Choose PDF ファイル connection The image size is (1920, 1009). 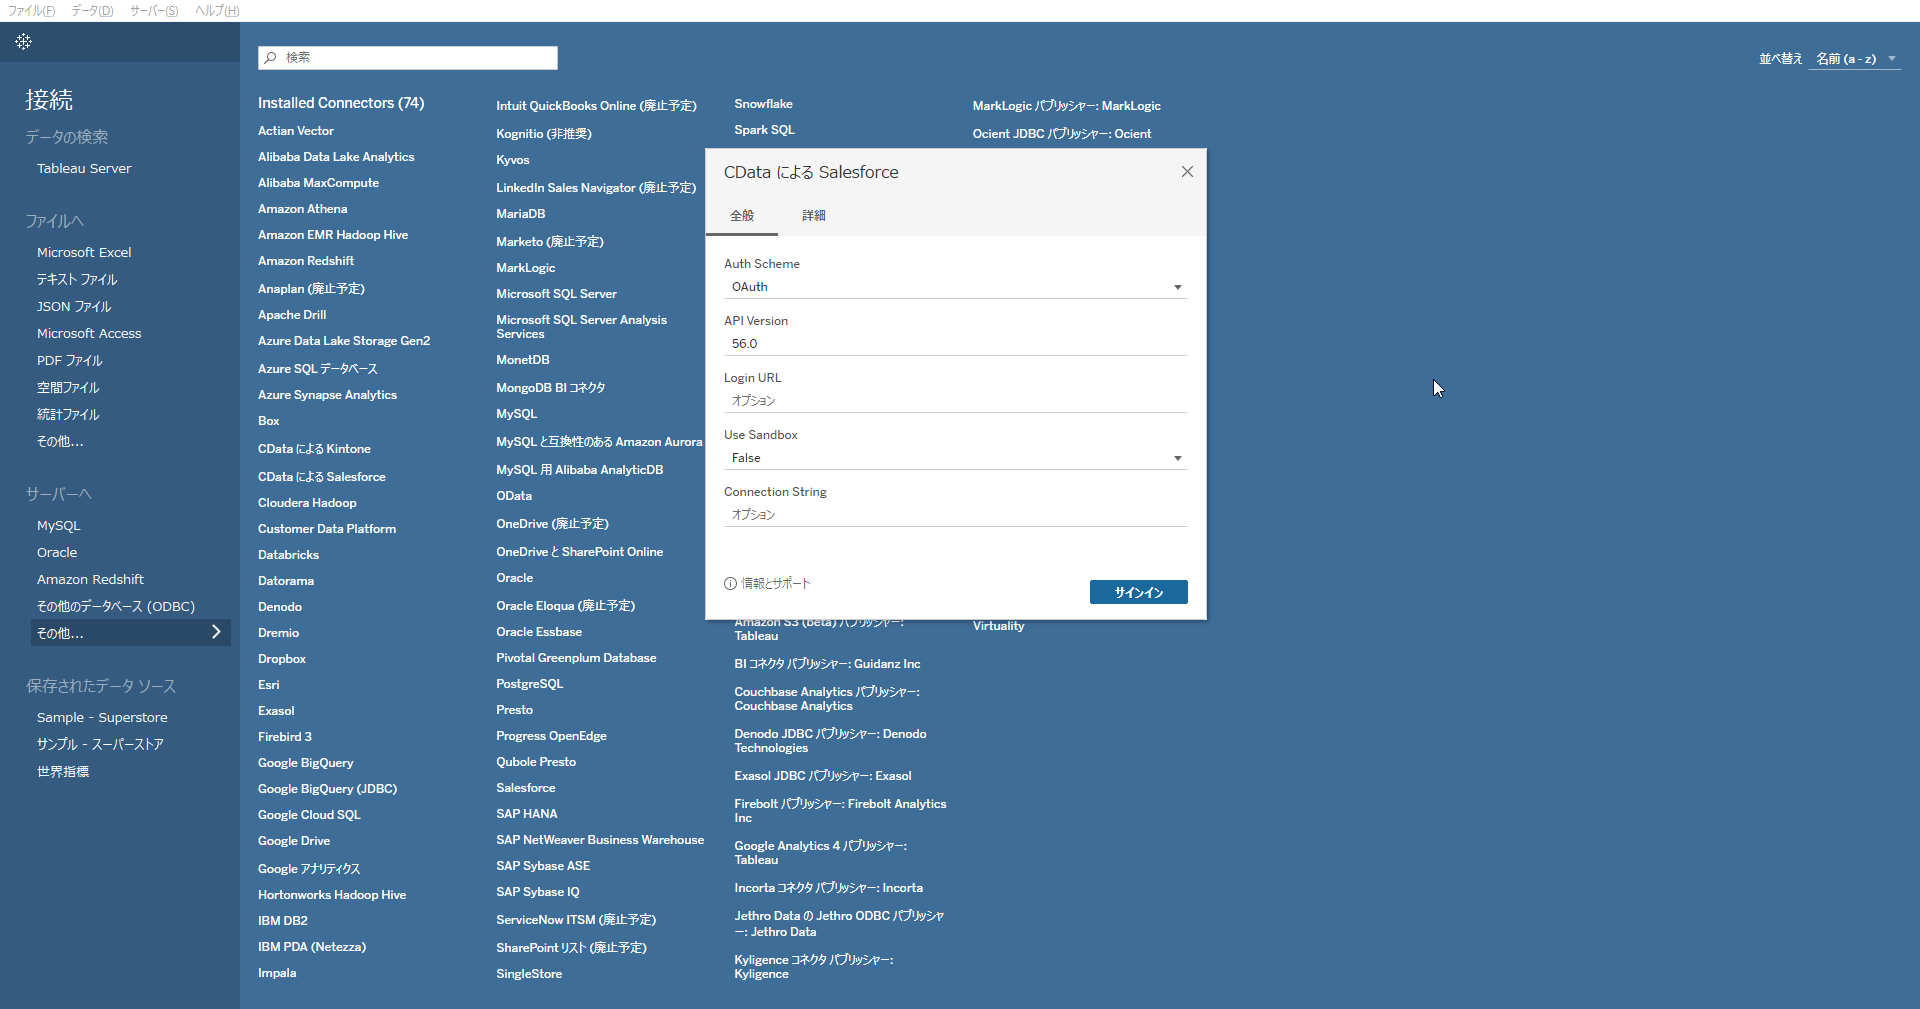coord(70,361)
